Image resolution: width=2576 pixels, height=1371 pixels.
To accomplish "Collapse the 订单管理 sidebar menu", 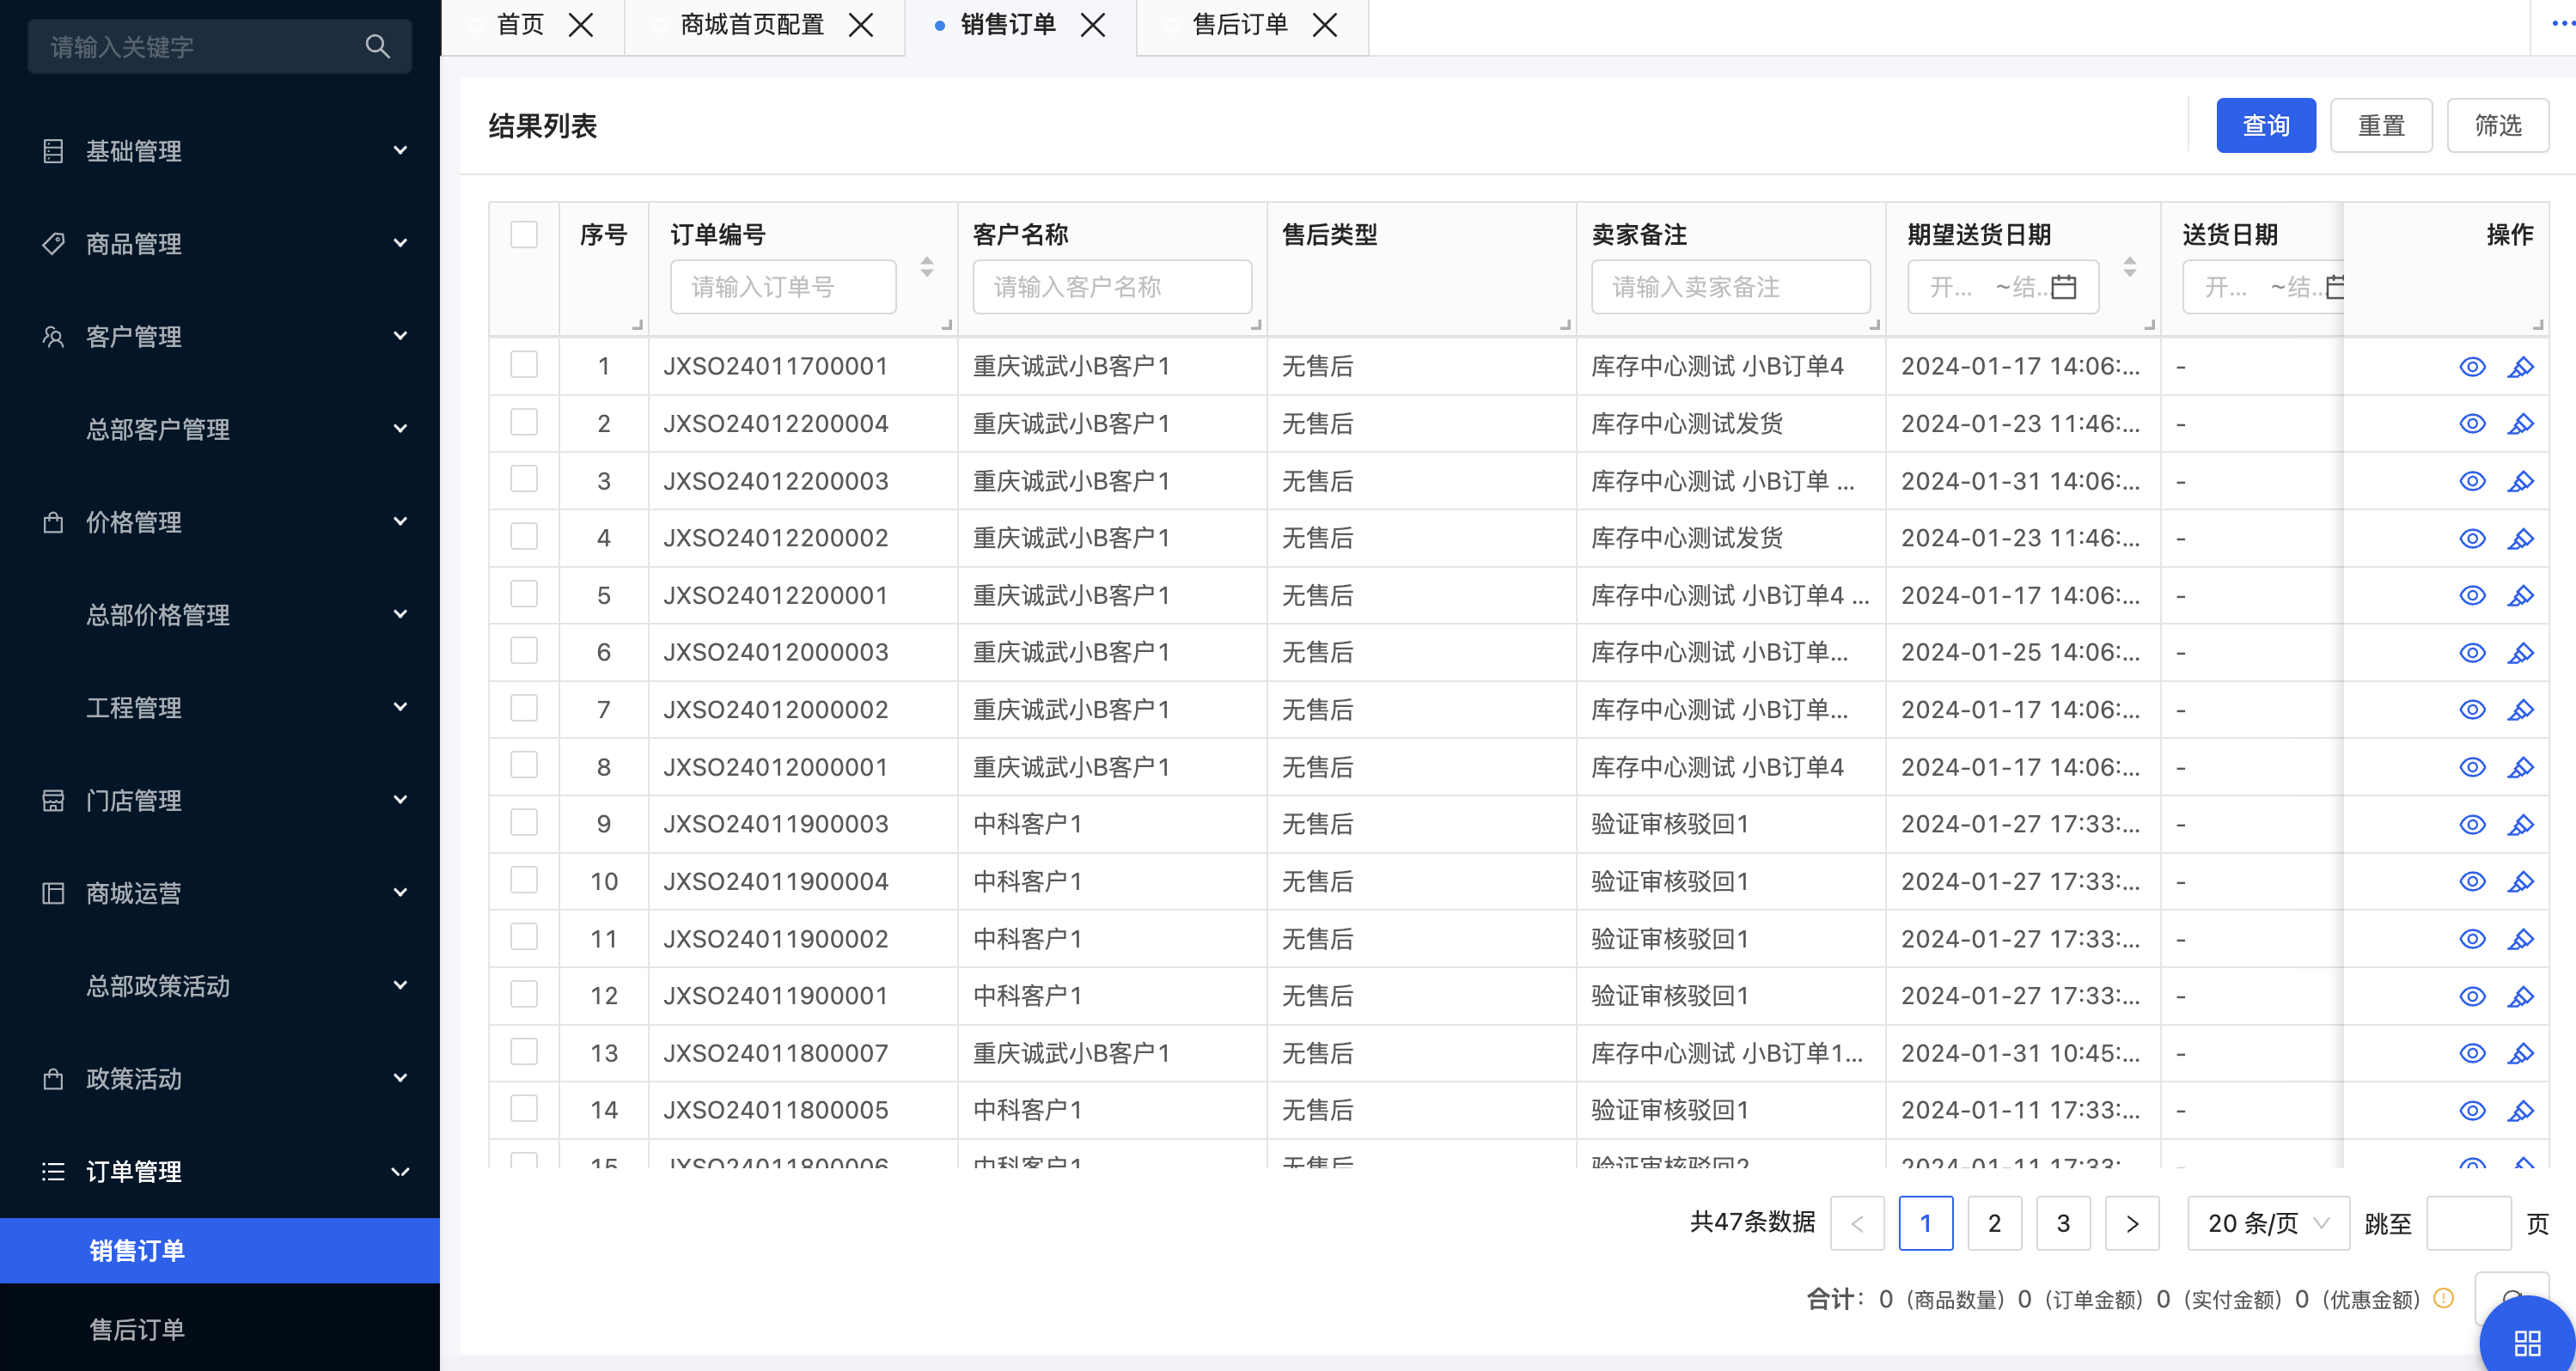I will pos(220,1171).
